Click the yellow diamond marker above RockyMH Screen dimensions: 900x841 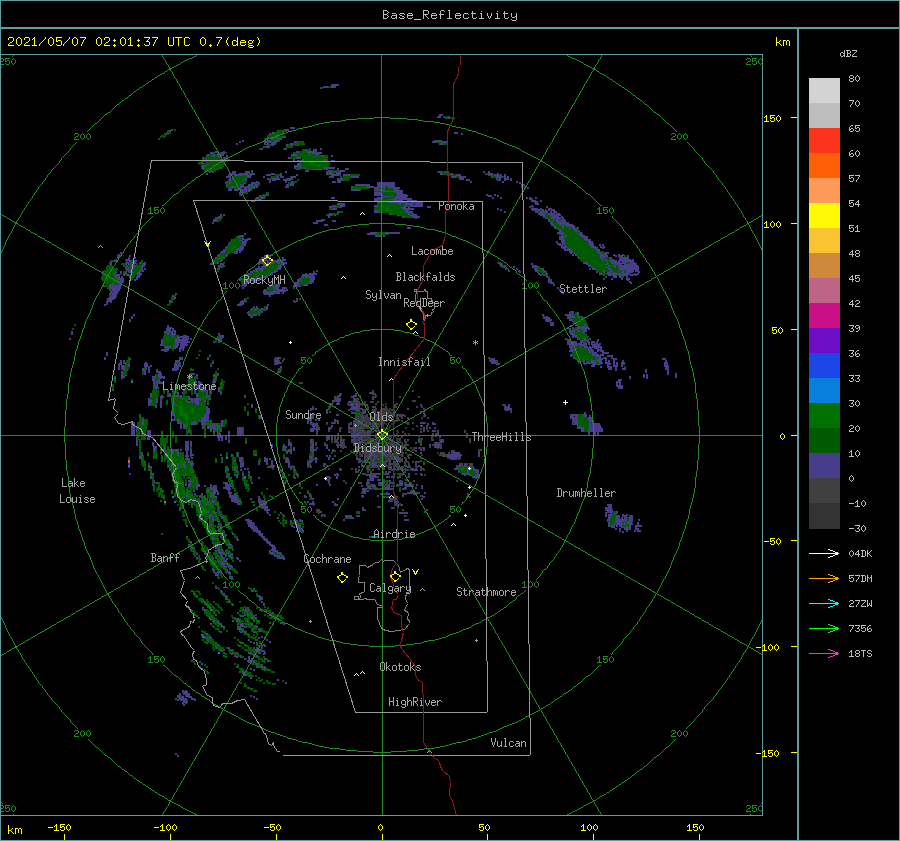(x=267, y=260)
